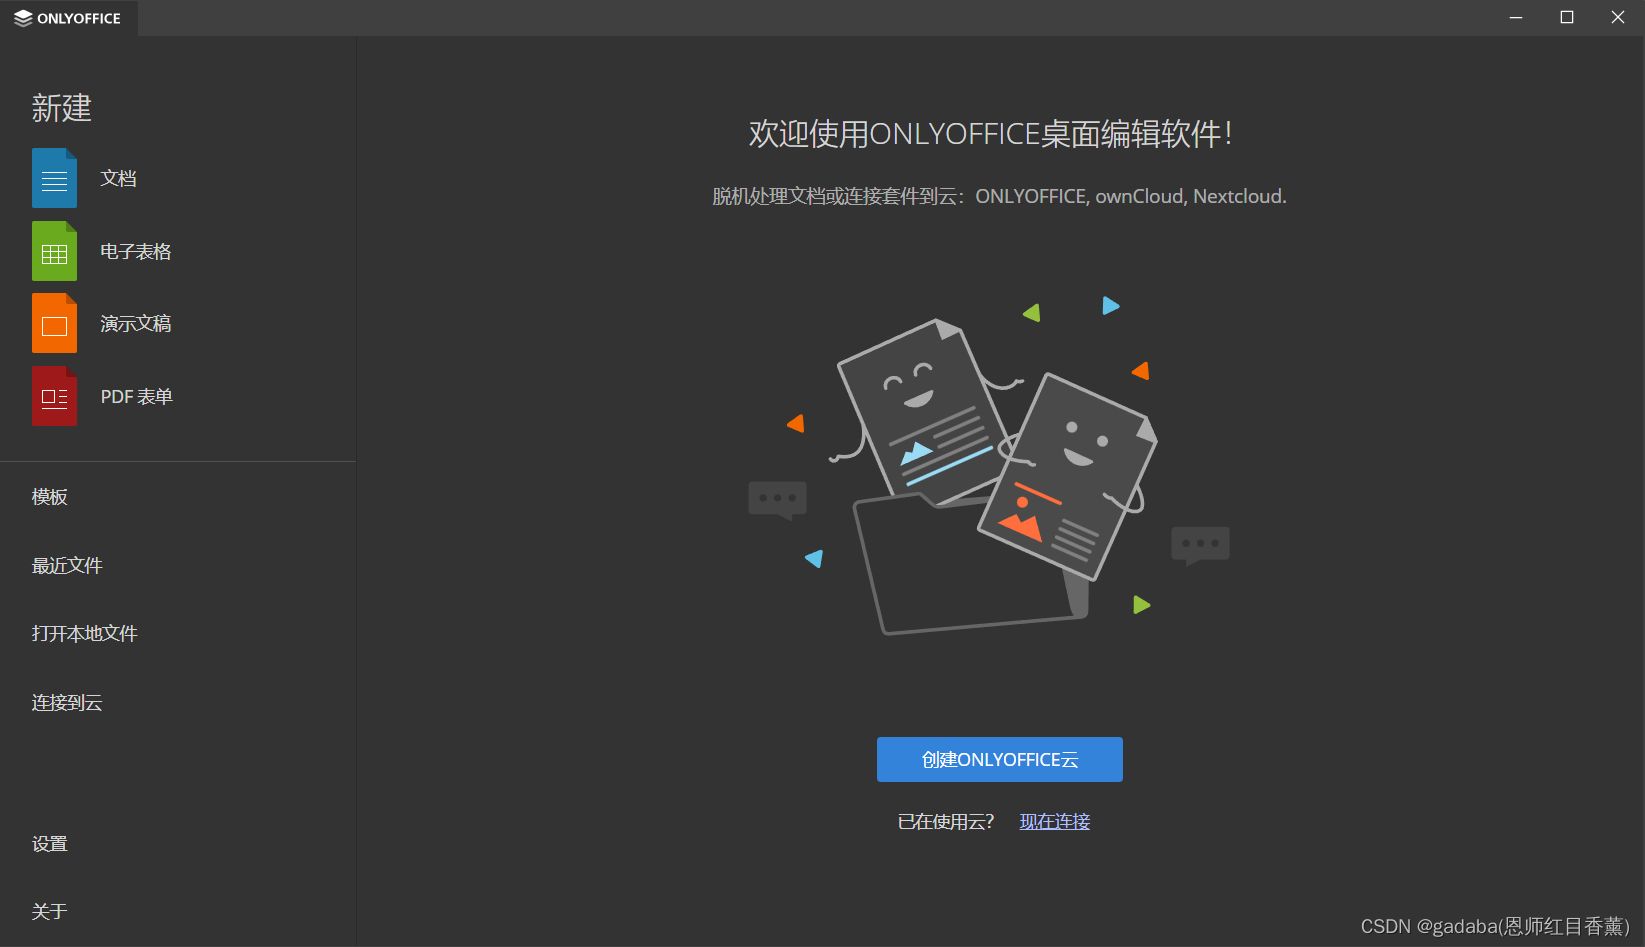
Task: Open 设置 page
Action: point(50,844)
